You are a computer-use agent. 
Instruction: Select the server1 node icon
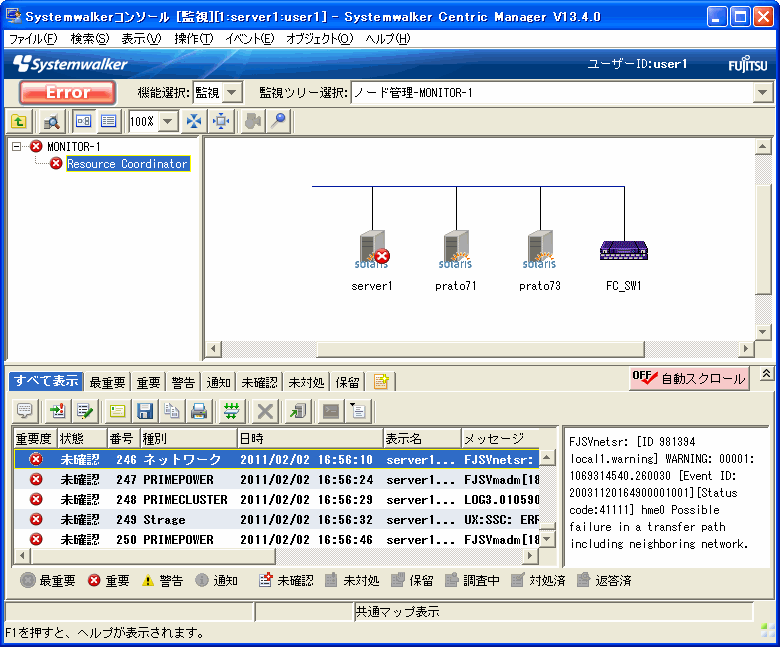pyautogui.click(x=372, y=249)
